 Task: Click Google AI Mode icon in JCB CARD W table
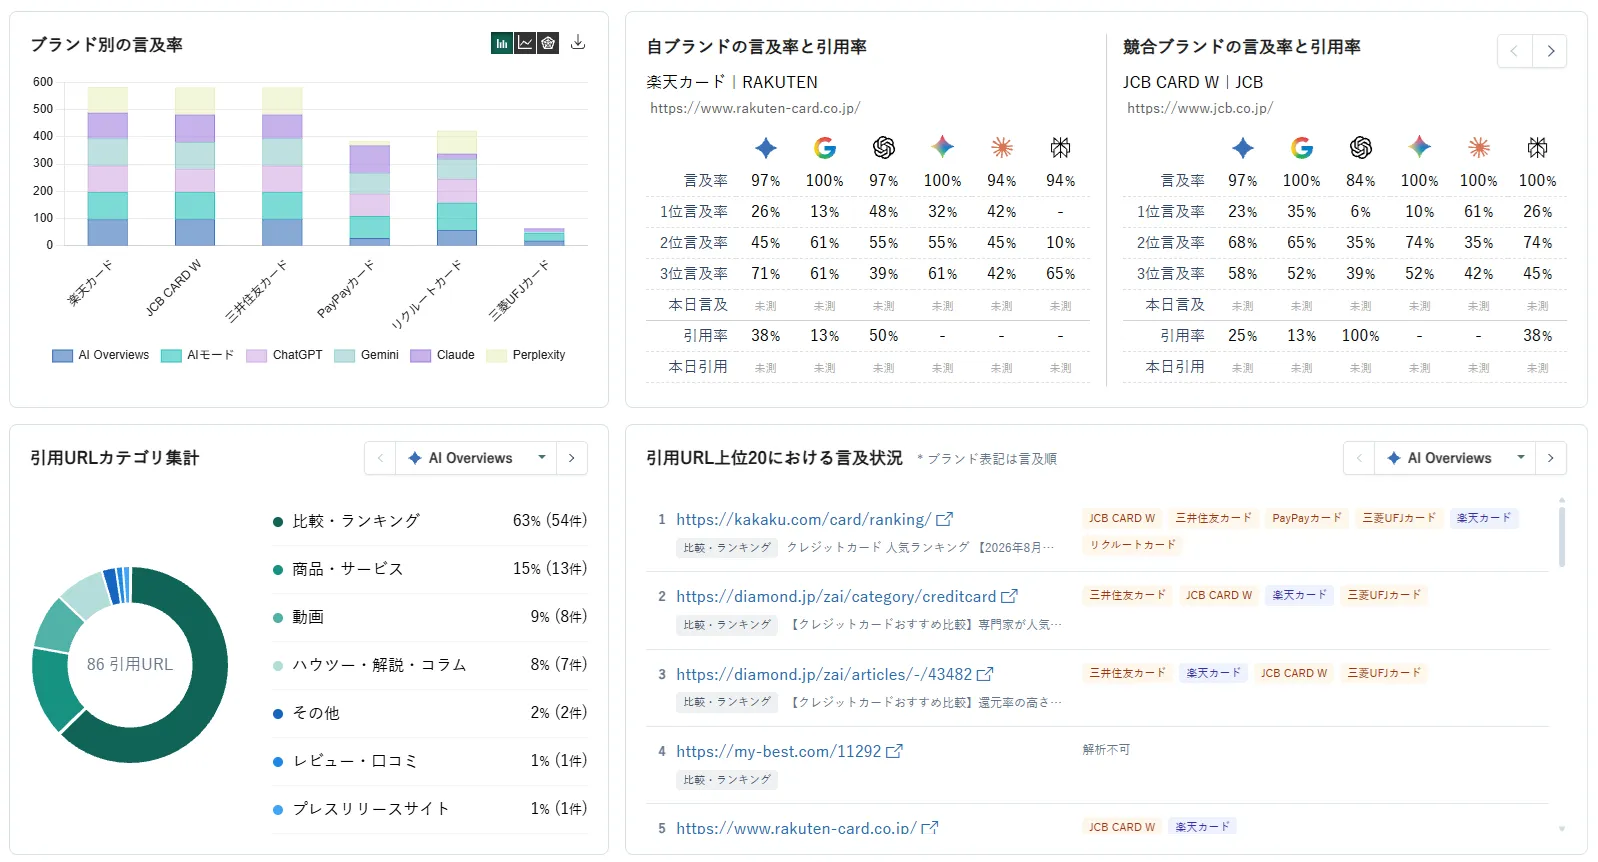(x=1302, y=148)
